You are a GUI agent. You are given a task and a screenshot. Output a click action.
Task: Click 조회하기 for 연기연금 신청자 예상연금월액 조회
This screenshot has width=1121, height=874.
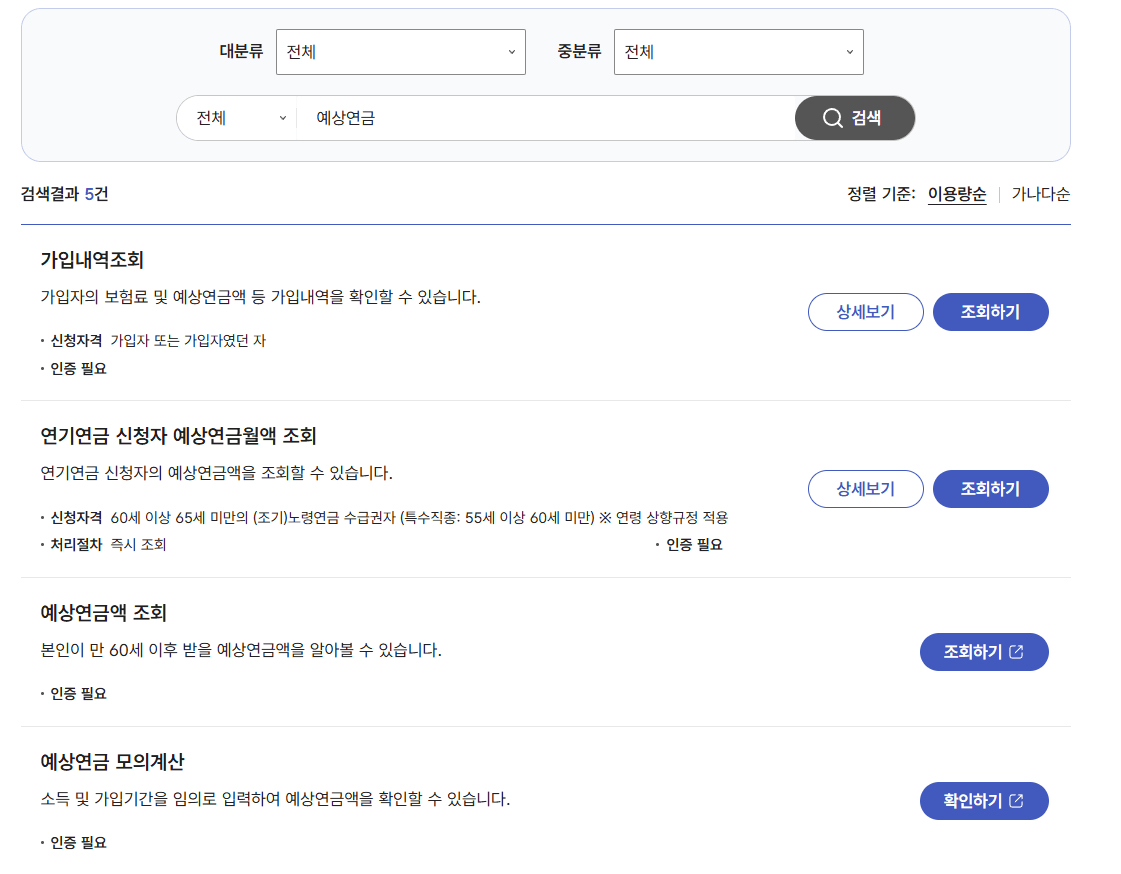point(990,488)
